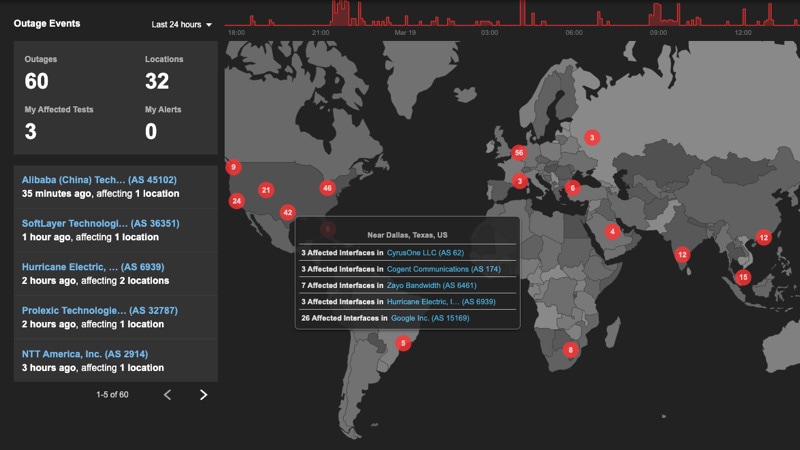The image size is (800, 450).
Task: Select map cluster marker 46 on US East Coast
Action: click(327, 188)
